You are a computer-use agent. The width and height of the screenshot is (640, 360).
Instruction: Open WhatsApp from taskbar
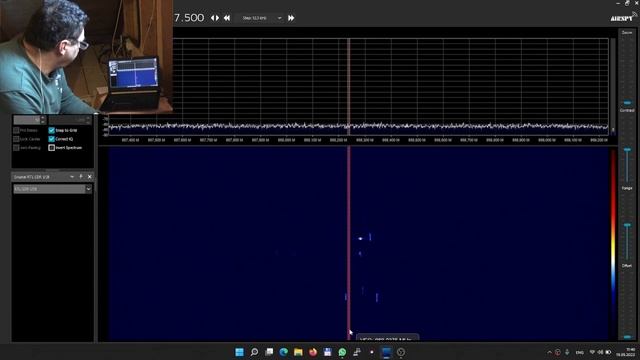tap(342, 352)
